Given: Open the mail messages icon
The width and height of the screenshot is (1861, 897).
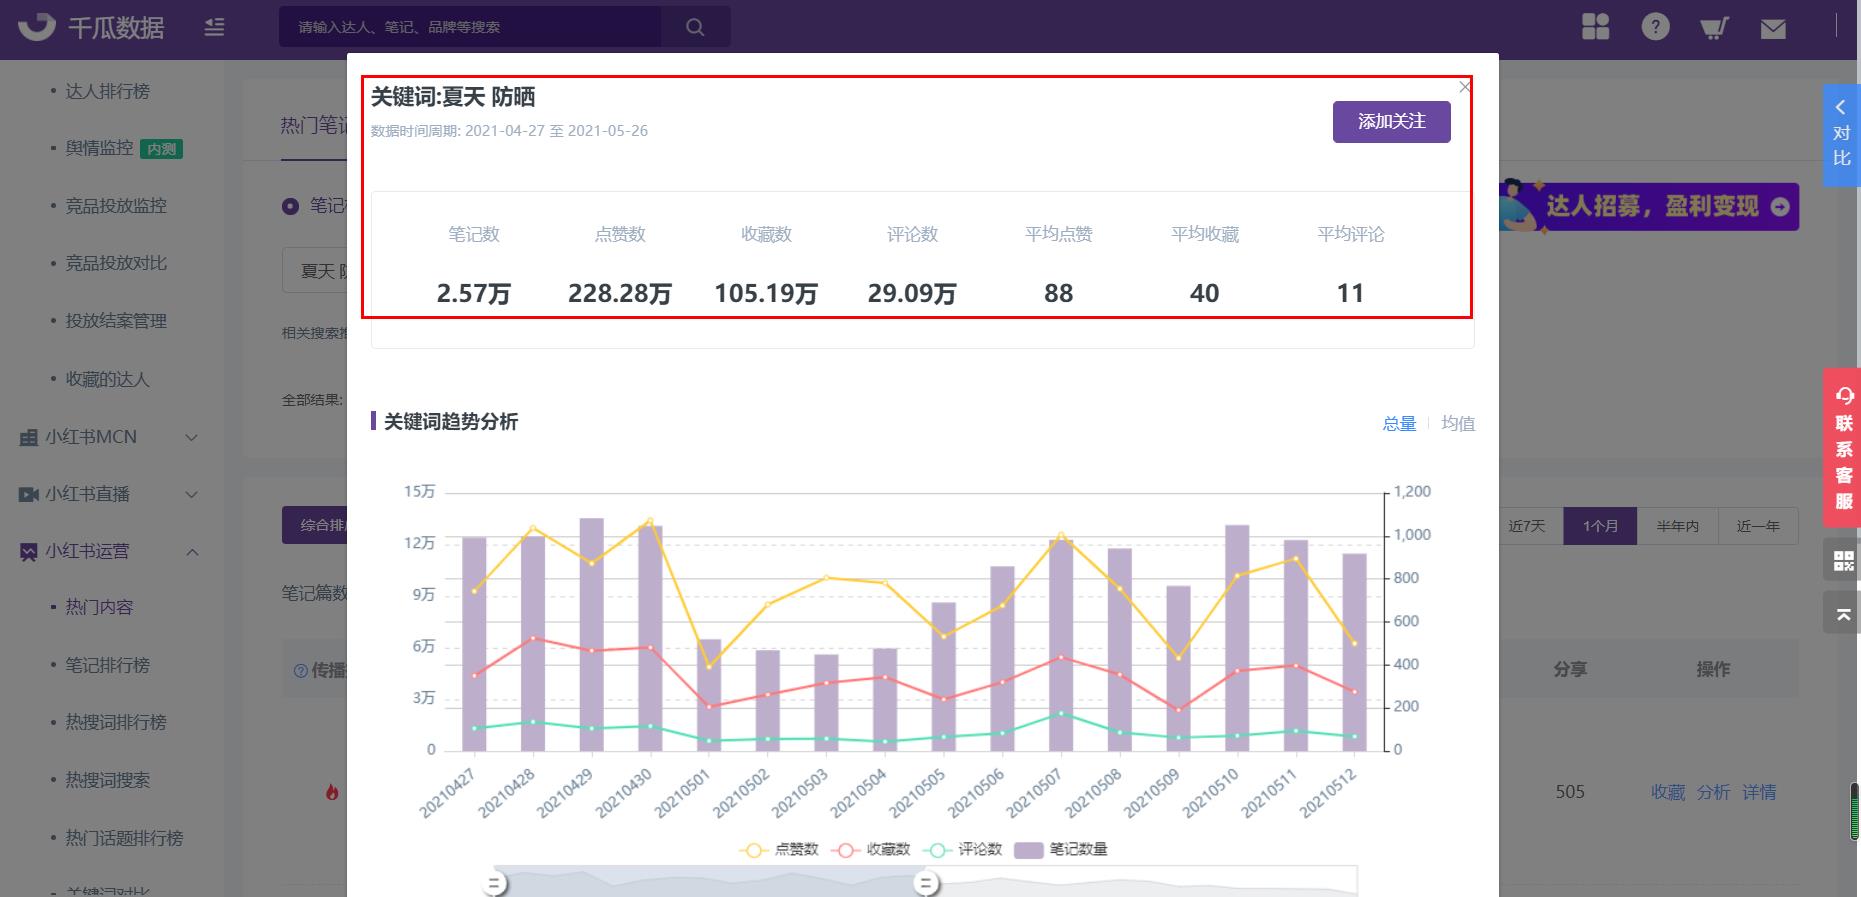Looking at the screenshot, I should [1773, 29].
